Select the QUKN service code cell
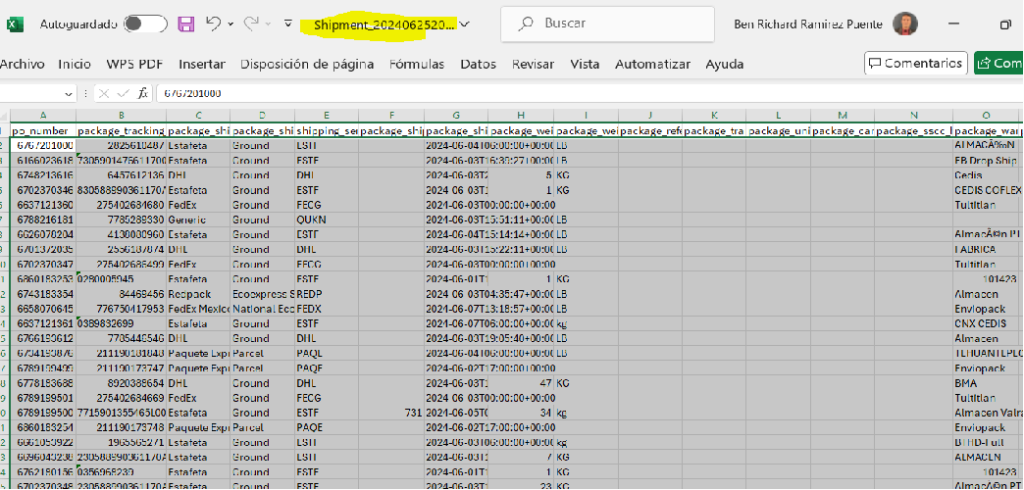This screenshot has width=1024, height=490. click(327, 220)
